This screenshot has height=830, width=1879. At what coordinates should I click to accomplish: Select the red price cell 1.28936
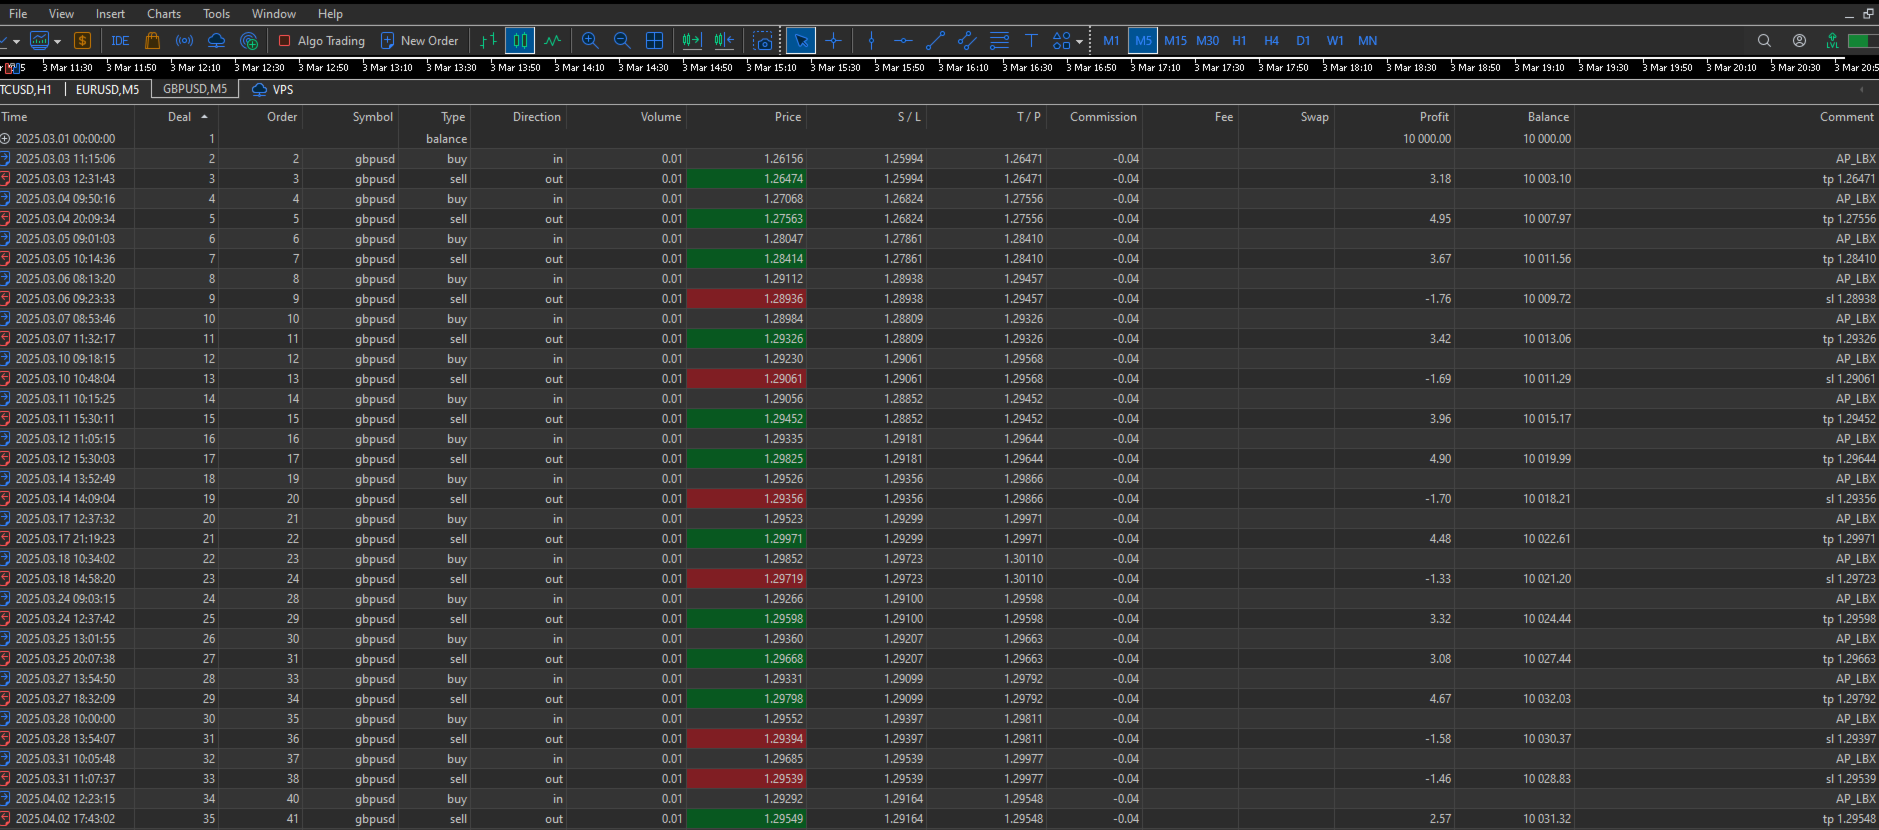point(746,299)
